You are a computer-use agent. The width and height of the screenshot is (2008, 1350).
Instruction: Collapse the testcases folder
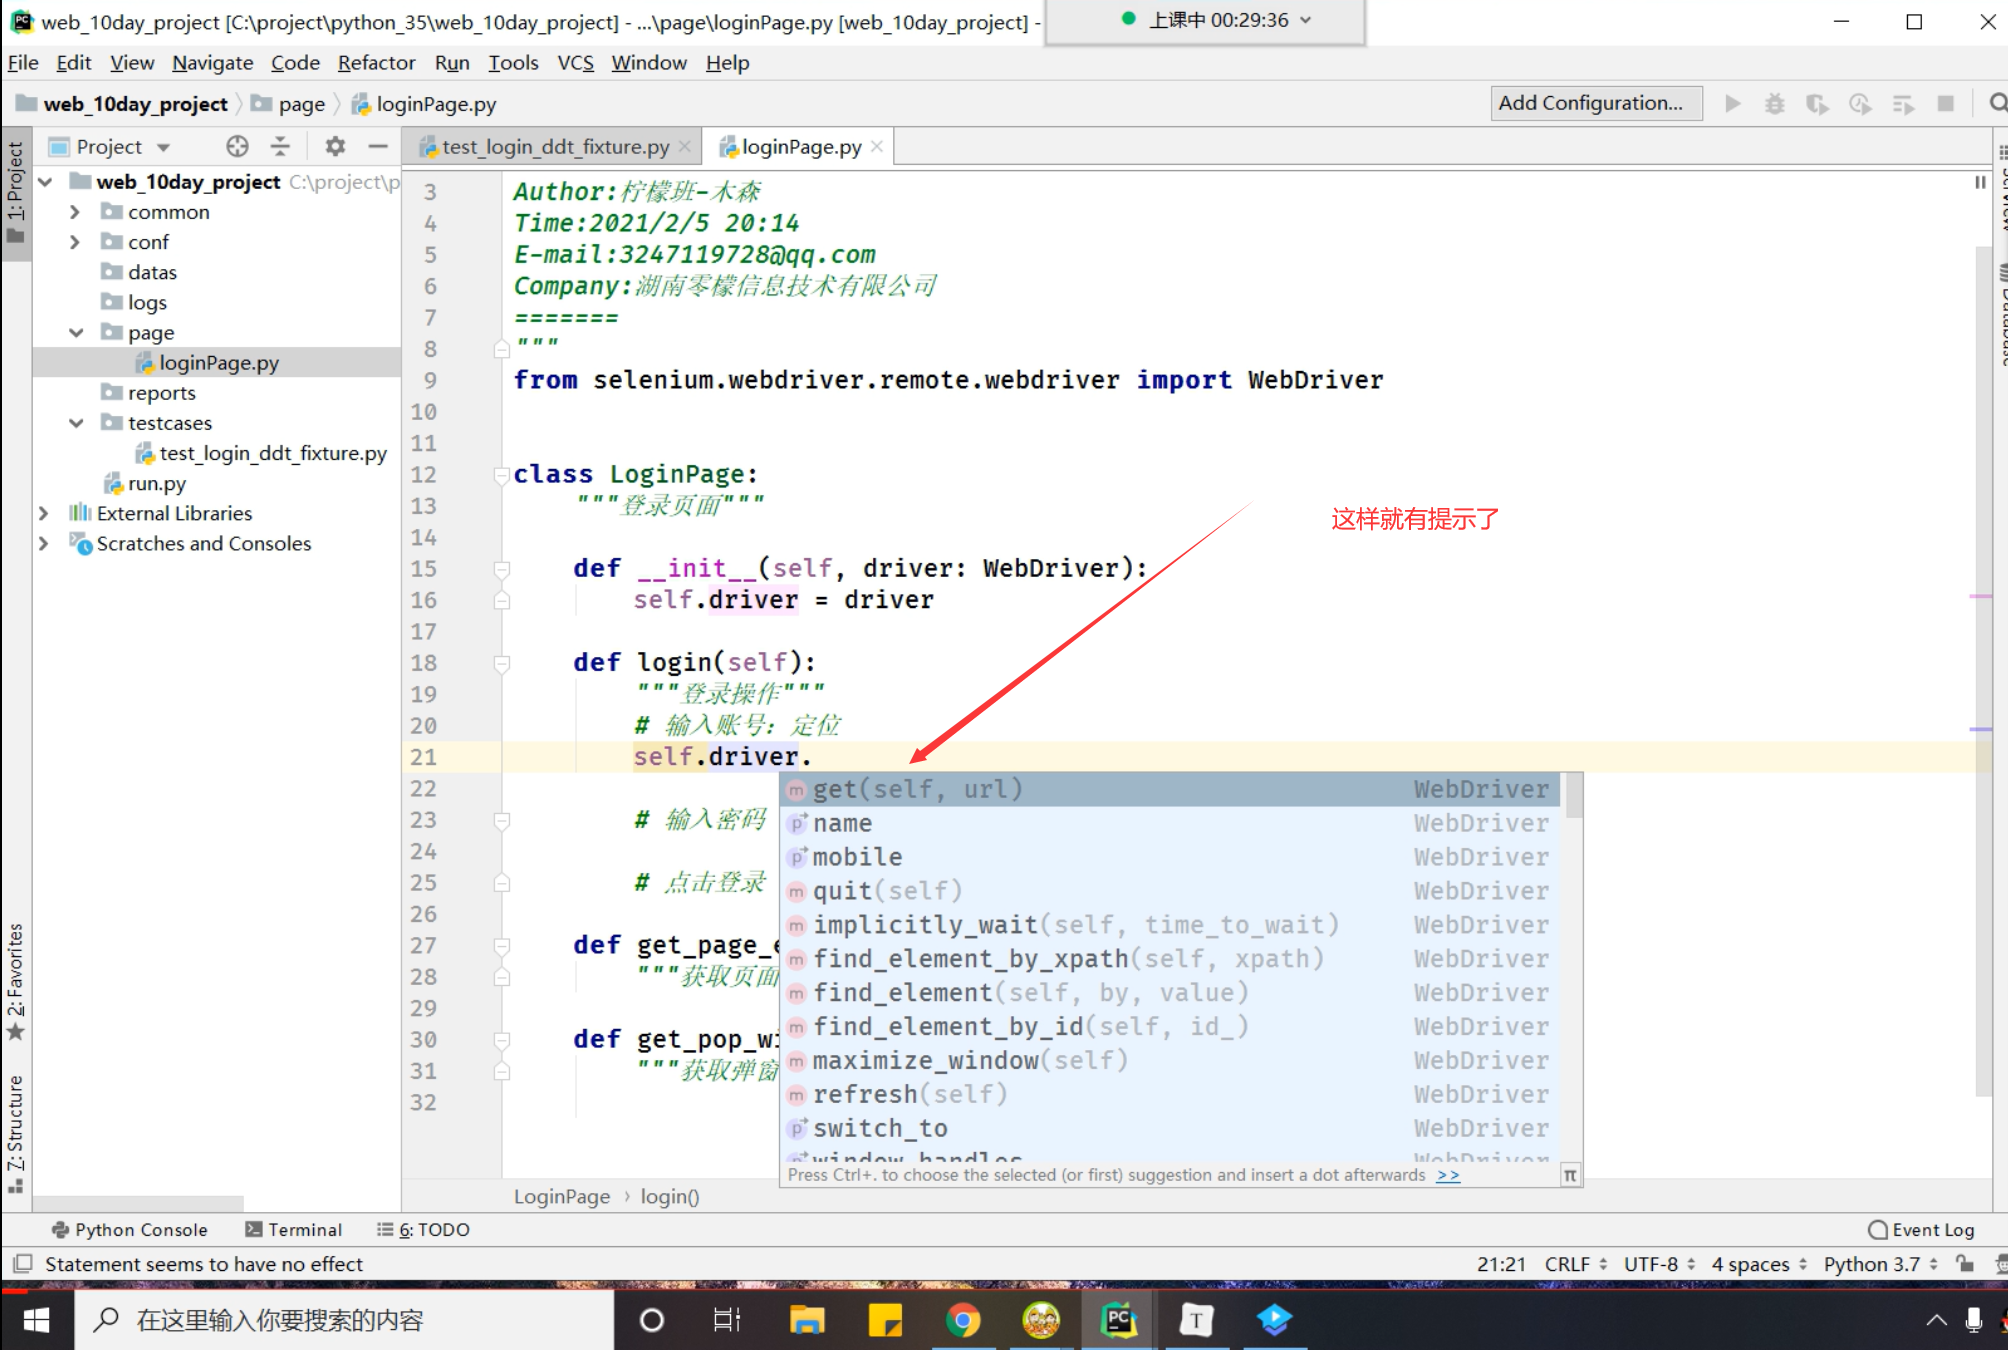(x=76, y=423)
